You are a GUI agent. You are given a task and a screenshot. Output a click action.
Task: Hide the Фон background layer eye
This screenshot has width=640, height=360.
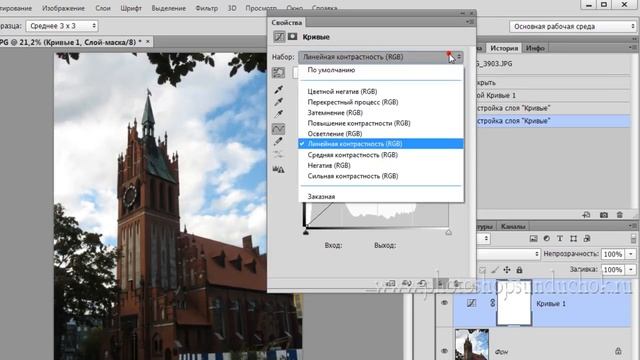click(444, 351)
